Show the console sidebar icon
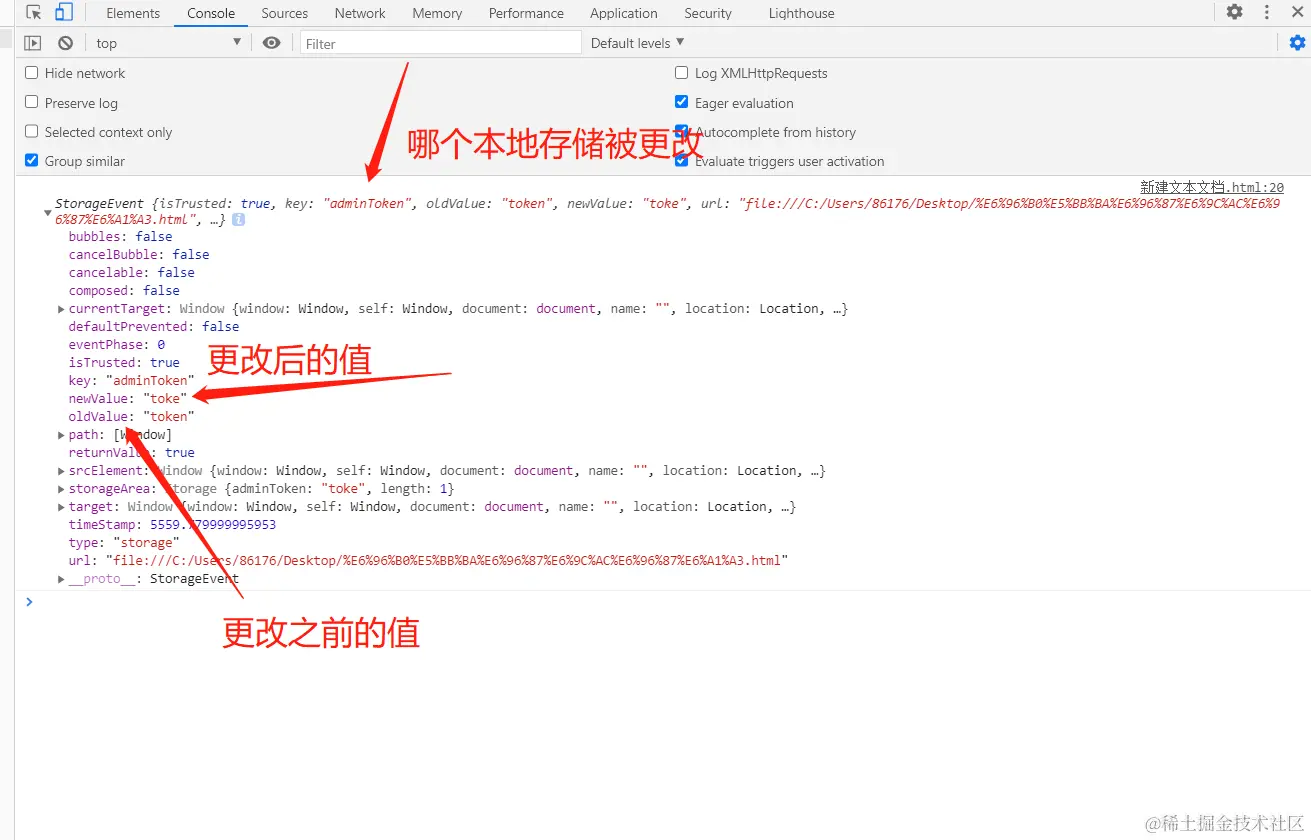Screen dimensions: 1311x840 click(33, 43)
